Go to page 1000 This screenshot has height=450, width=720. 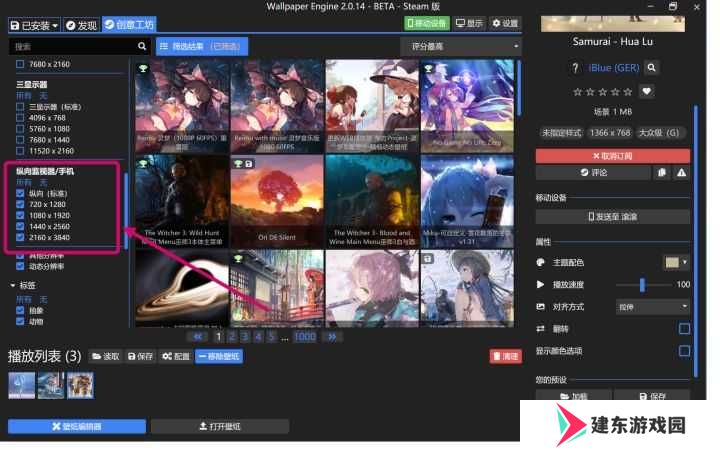tap(305, 337)
